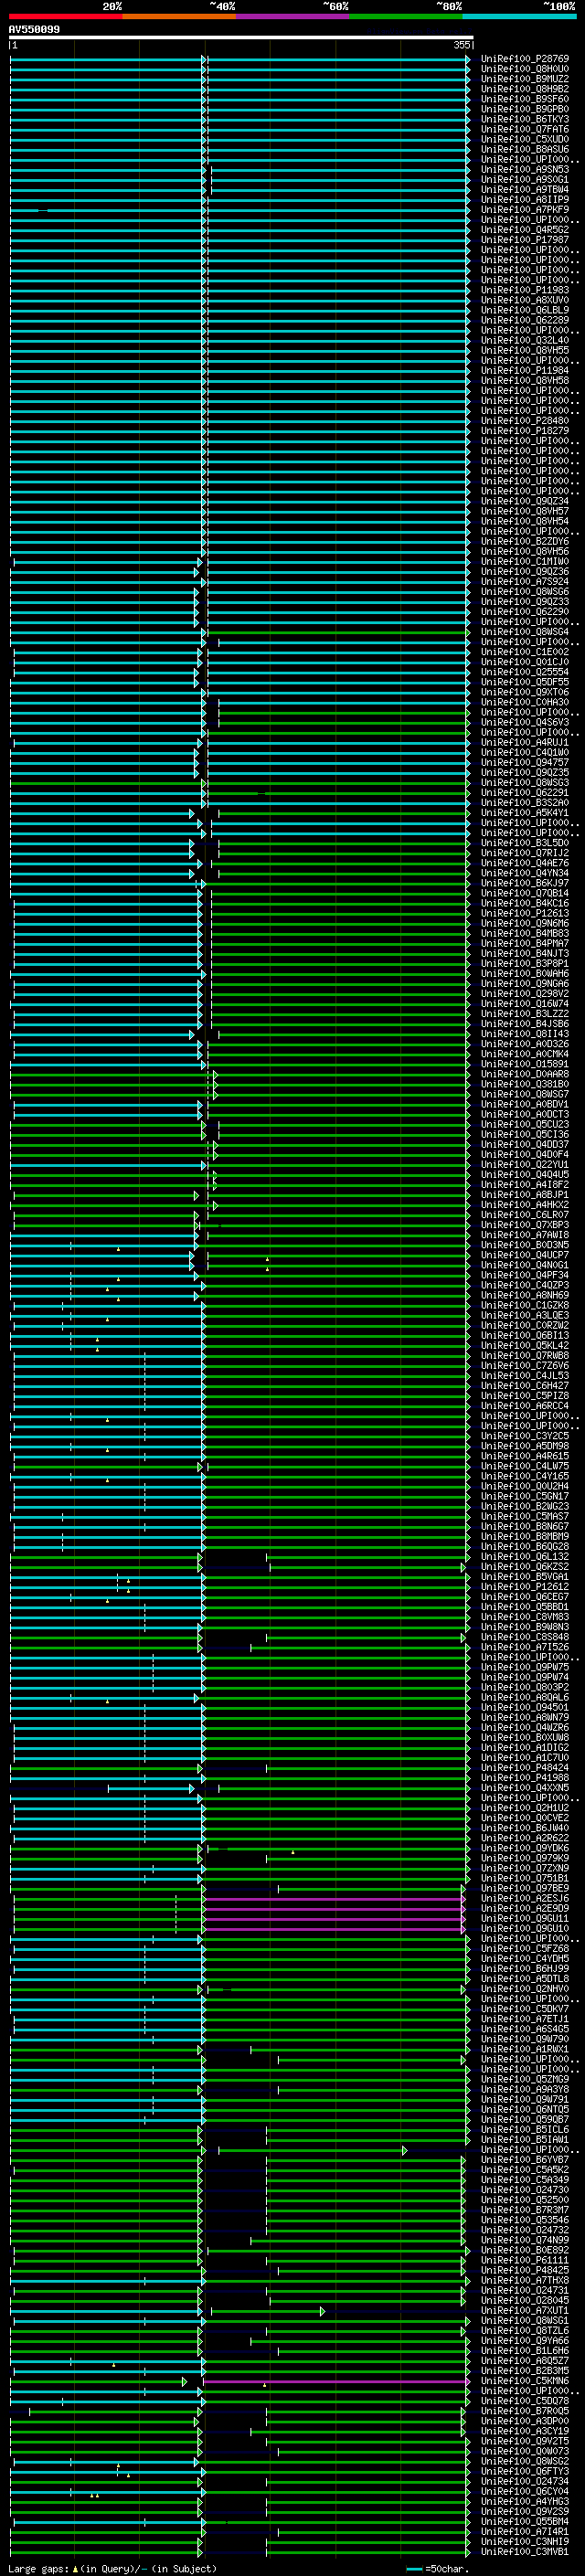Open hit UniRef100_A3LQE3
This screenshot has width=585, height=2576.
pyautogui.click(x=525, y=1315)
